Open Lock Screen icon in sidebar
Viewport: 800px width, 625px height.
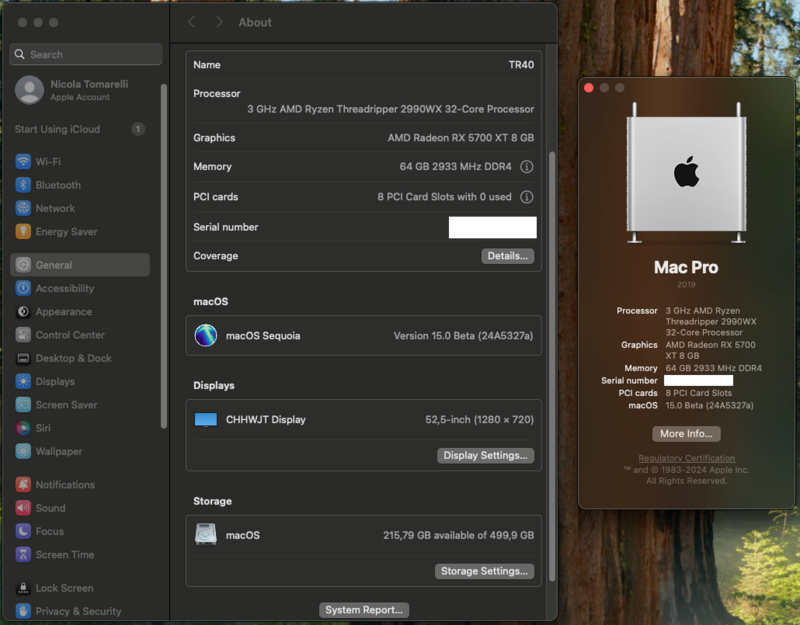[23, 588]
